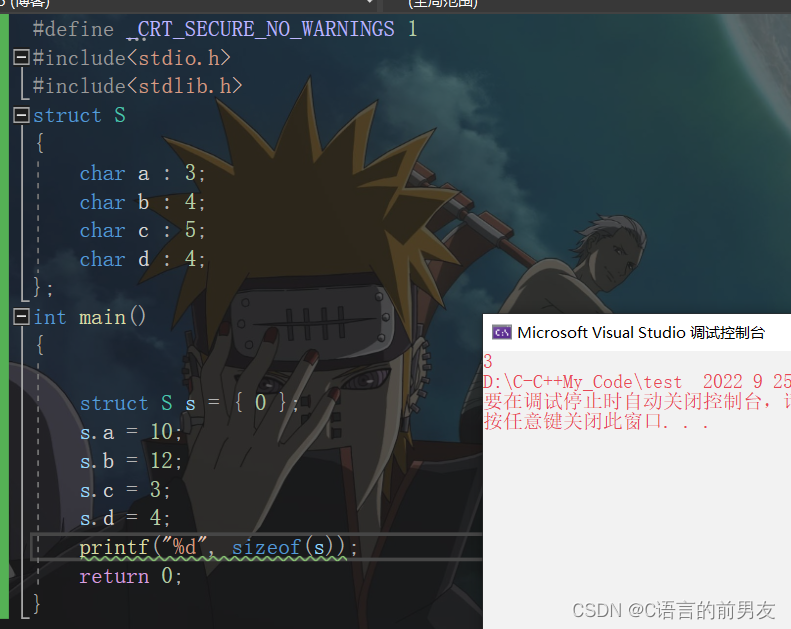Click the D:\C-C++My_Code\test path in console
The image size is (791, 629).
point(583,382)
